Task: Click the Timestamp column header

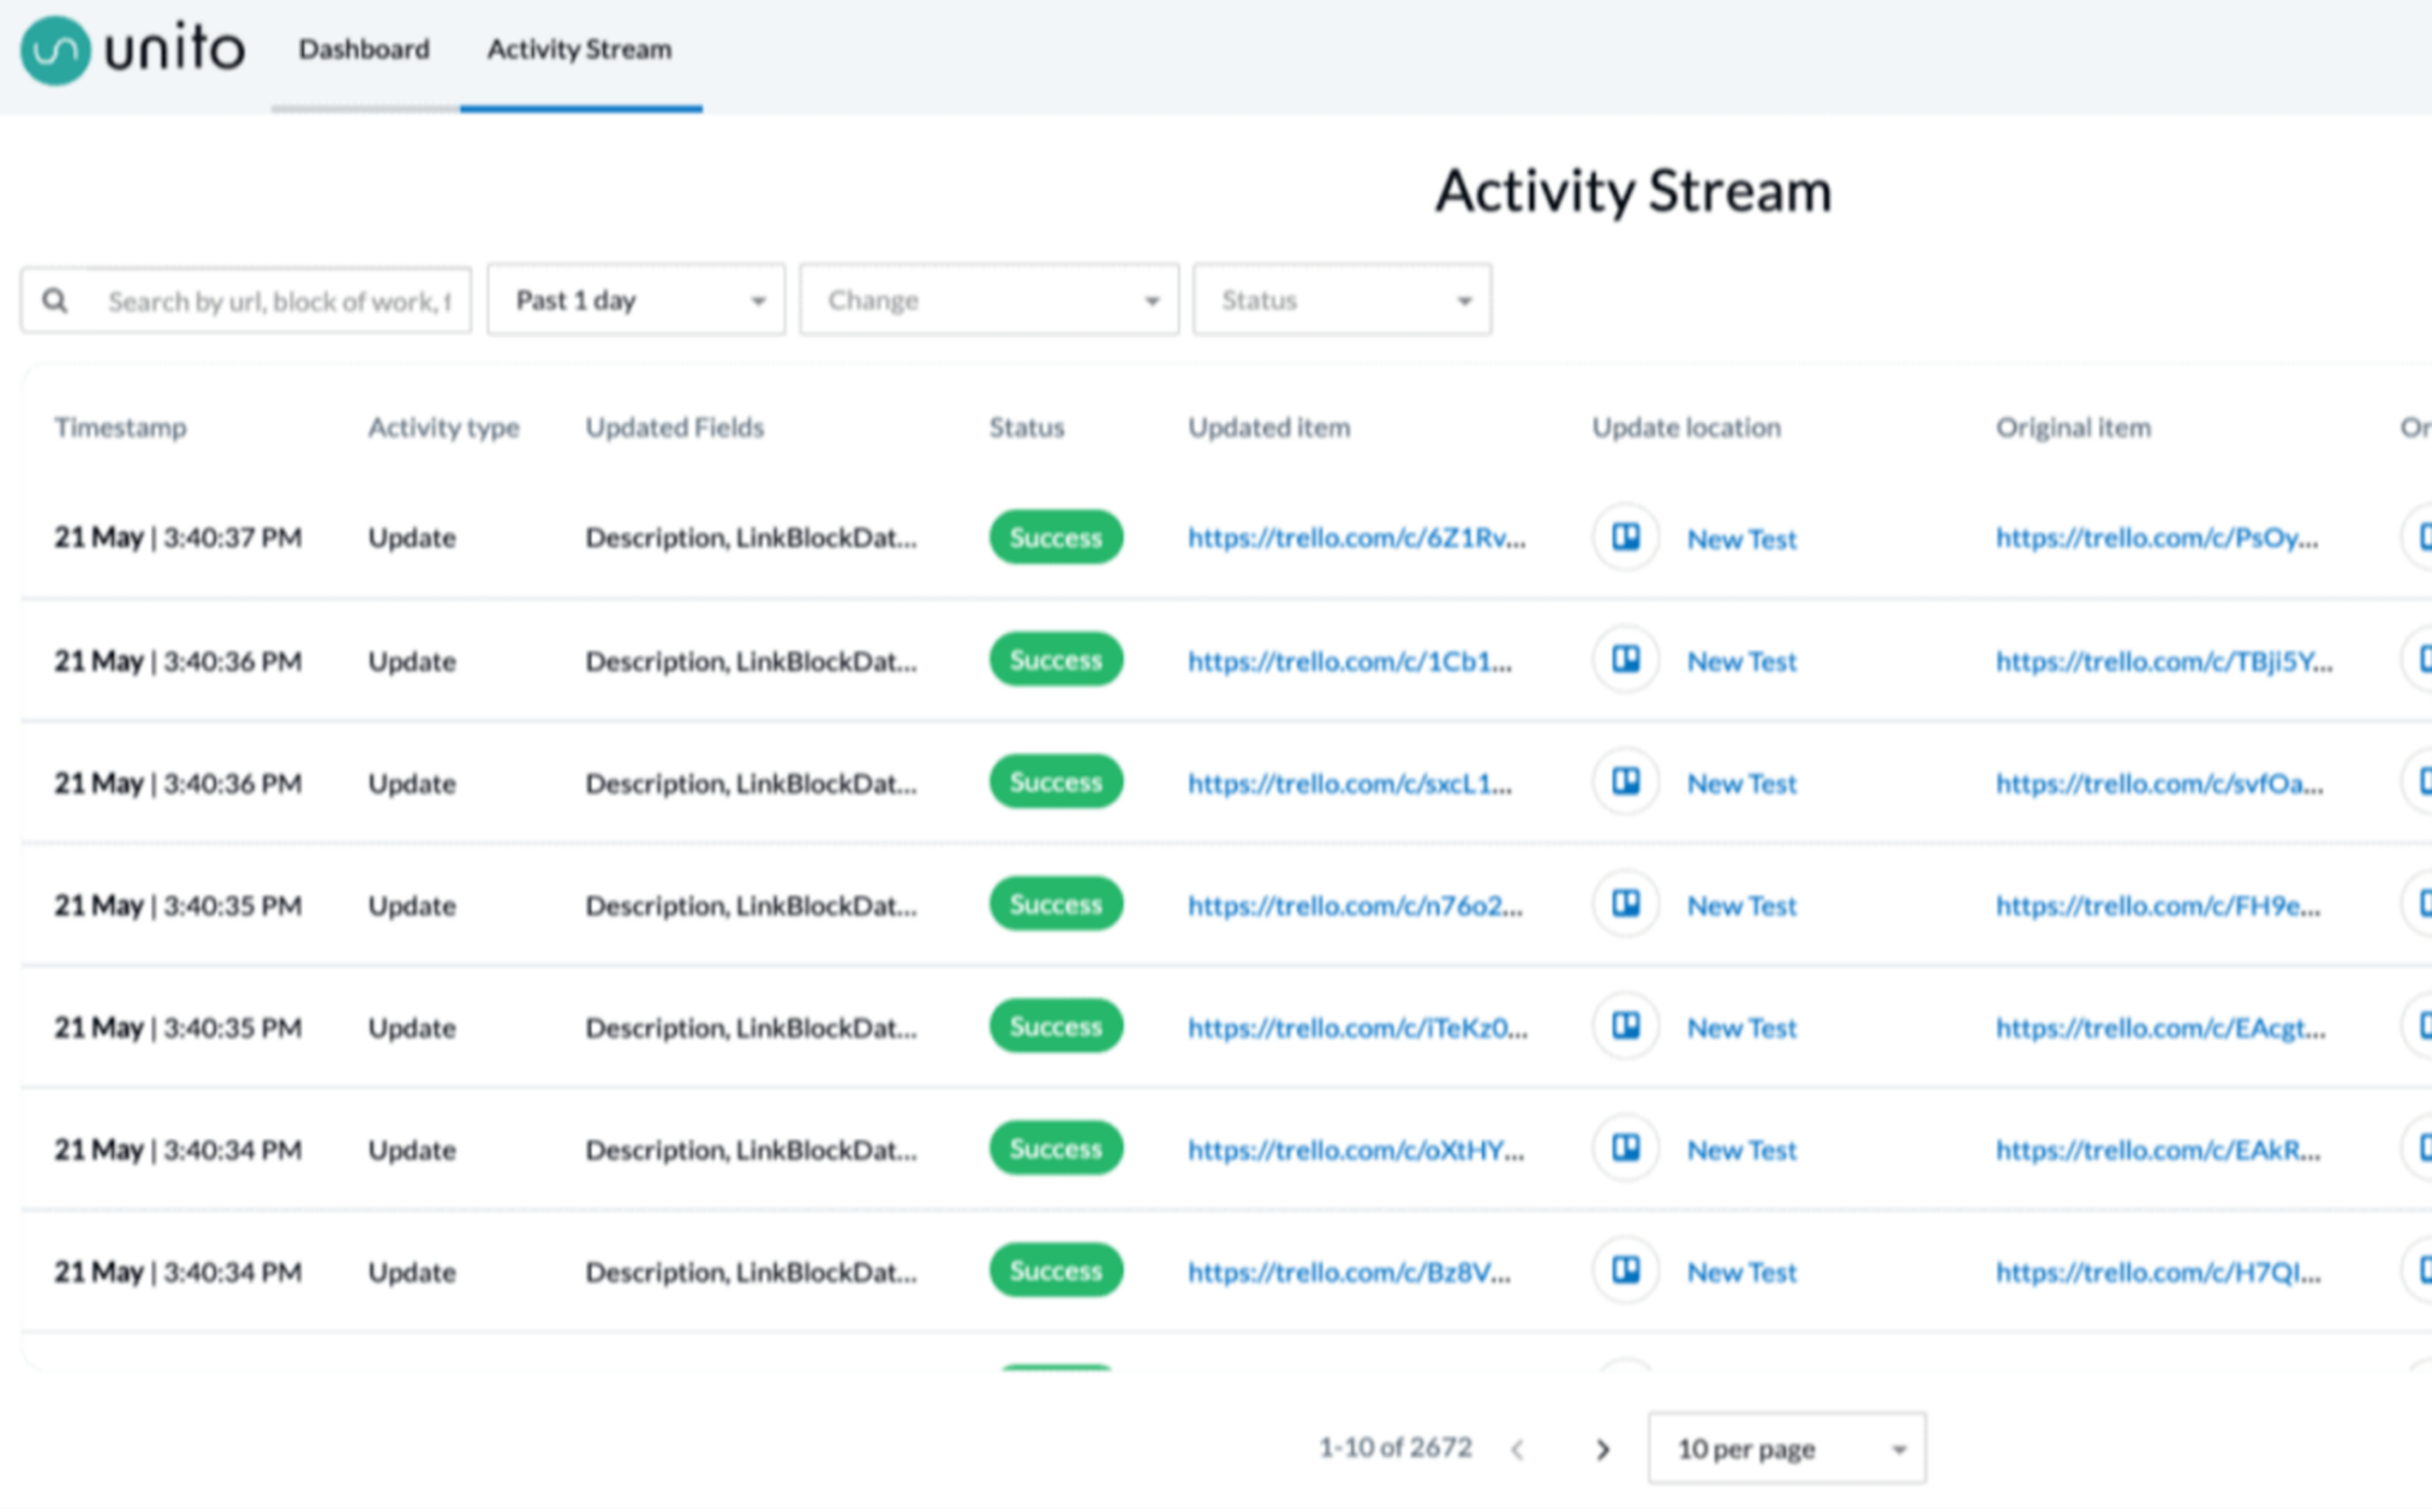Action: [x=120, y=428]
